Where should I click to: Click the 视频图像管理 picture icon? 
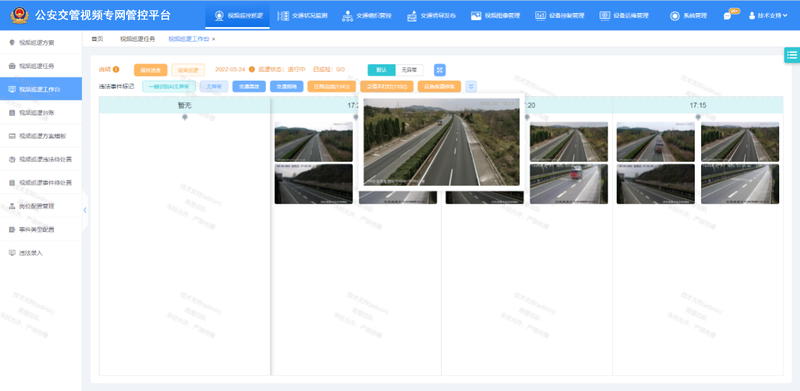pos(476,15)
